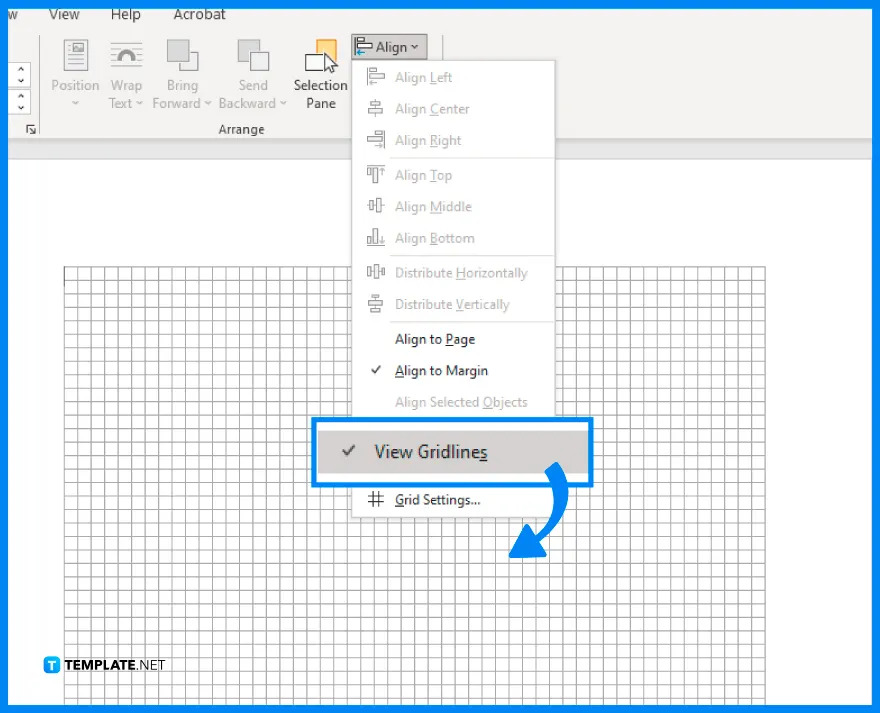
Task: Click the Acrobat menu item
Action: (x=198, y=14)
